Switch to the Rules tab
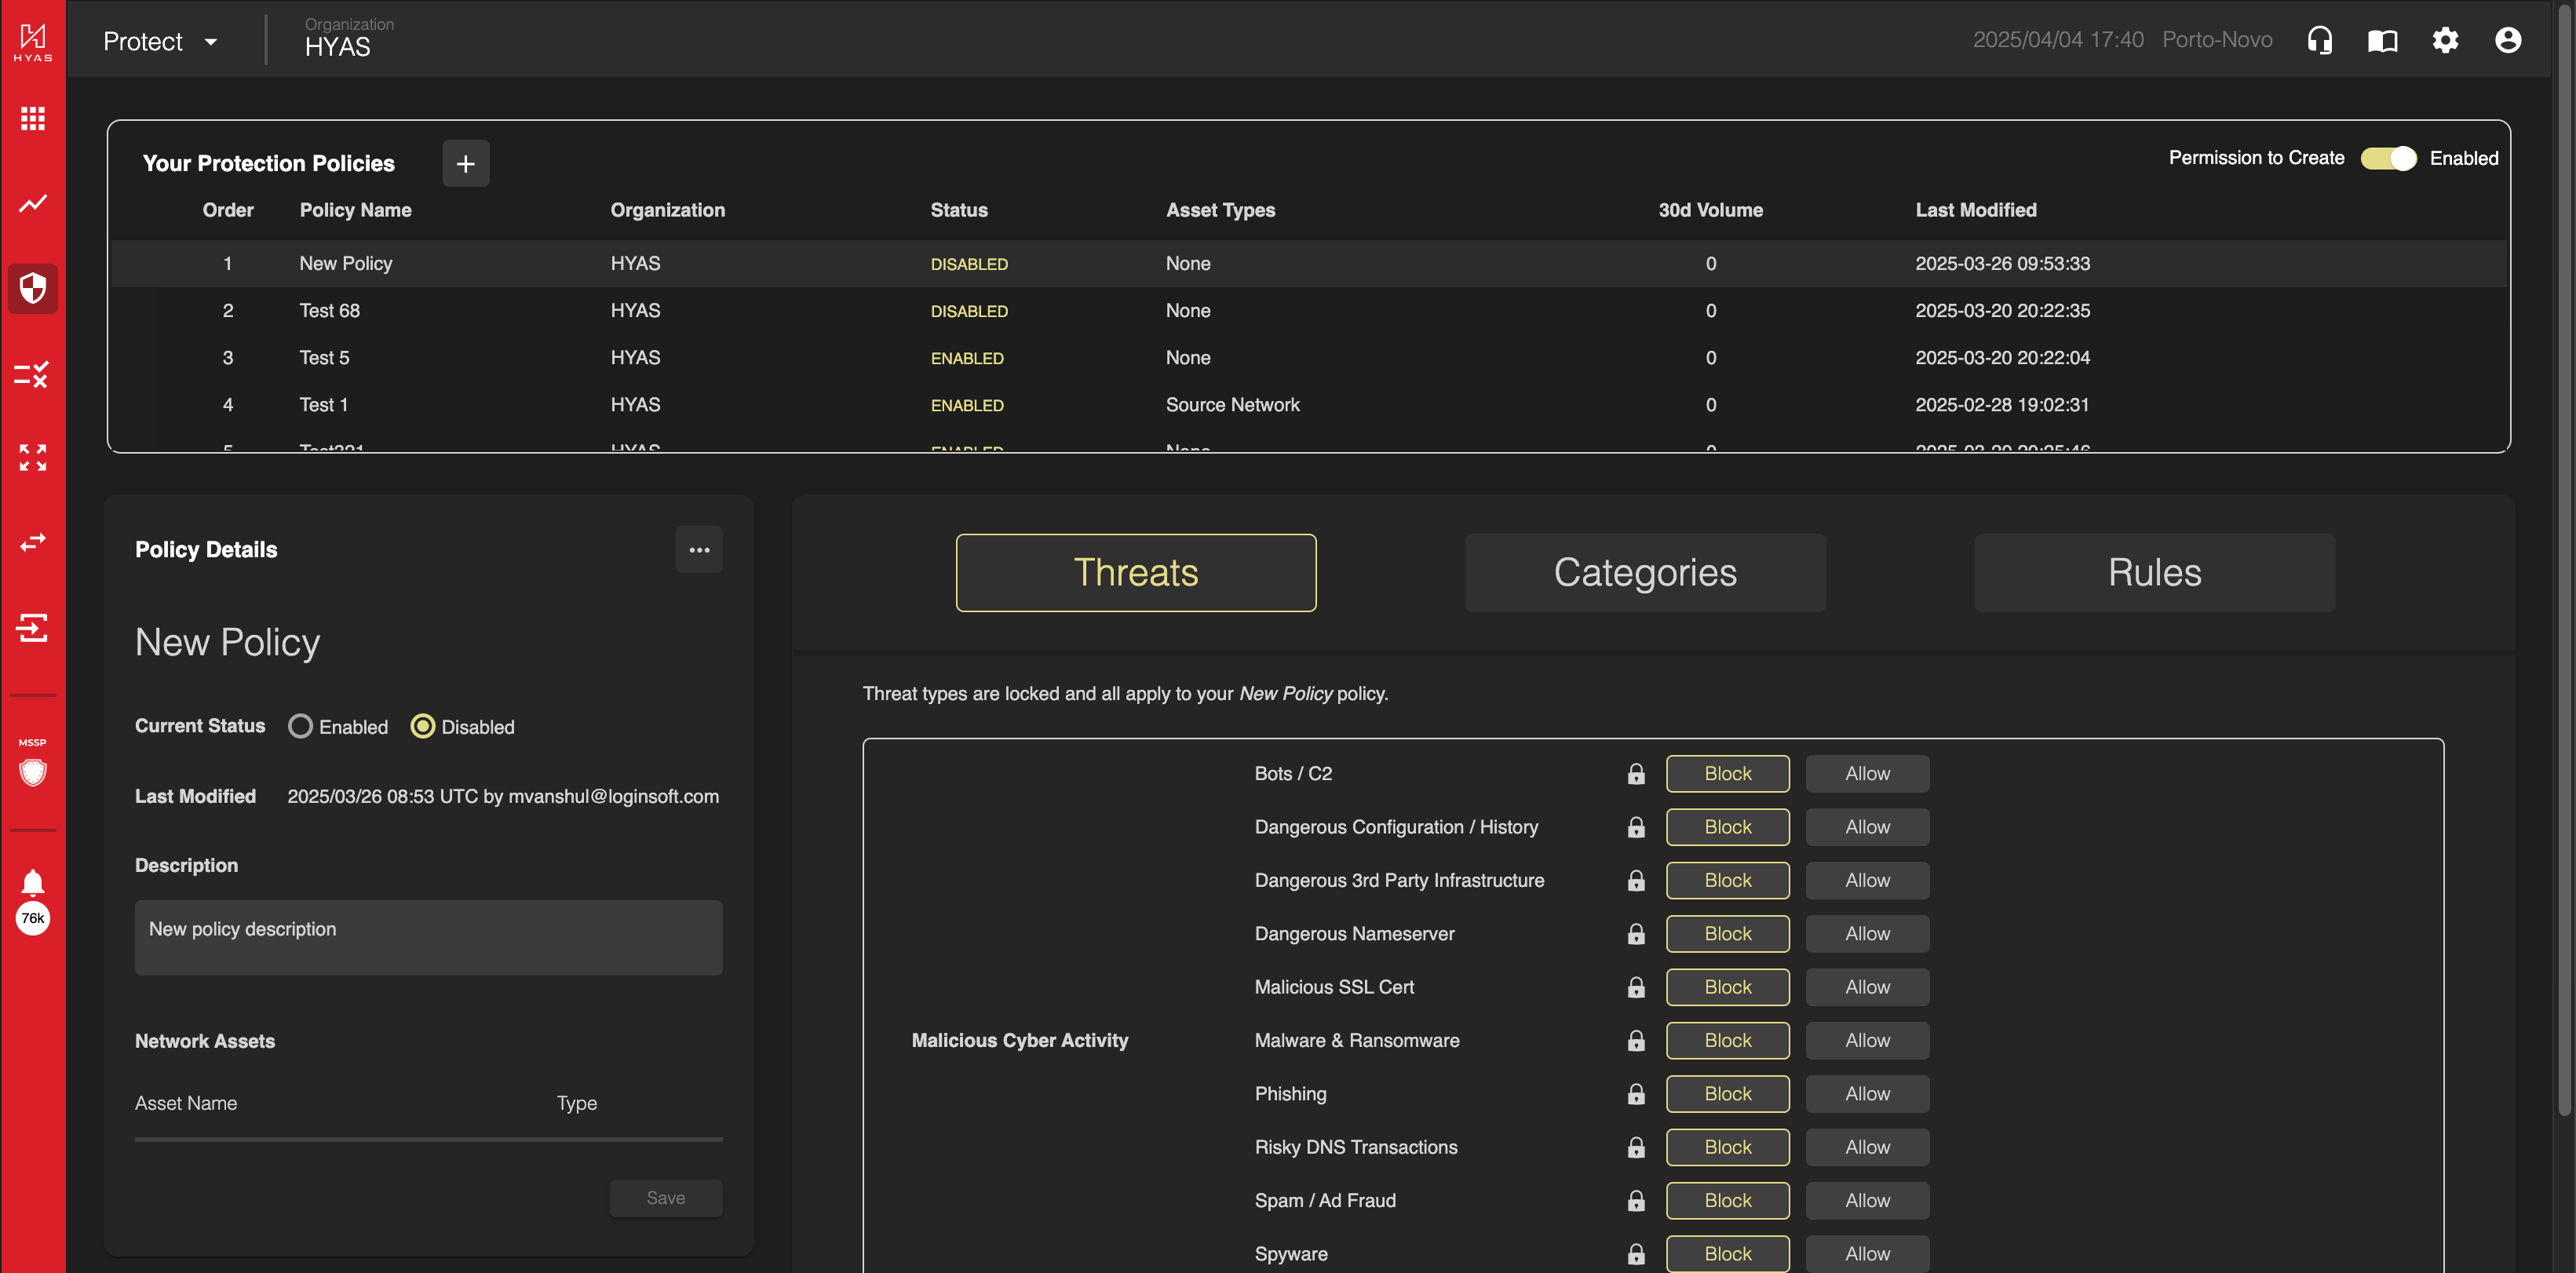This screenshot has height=1273, width=2576. [2154, 572]
